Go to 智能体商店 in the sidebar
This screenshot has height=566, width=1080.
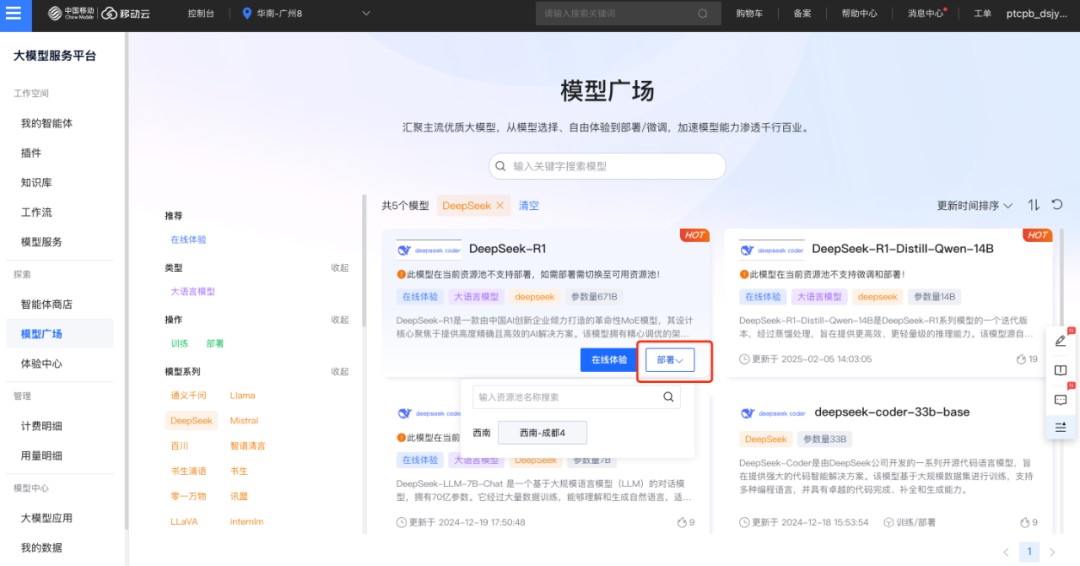[46, 304]
